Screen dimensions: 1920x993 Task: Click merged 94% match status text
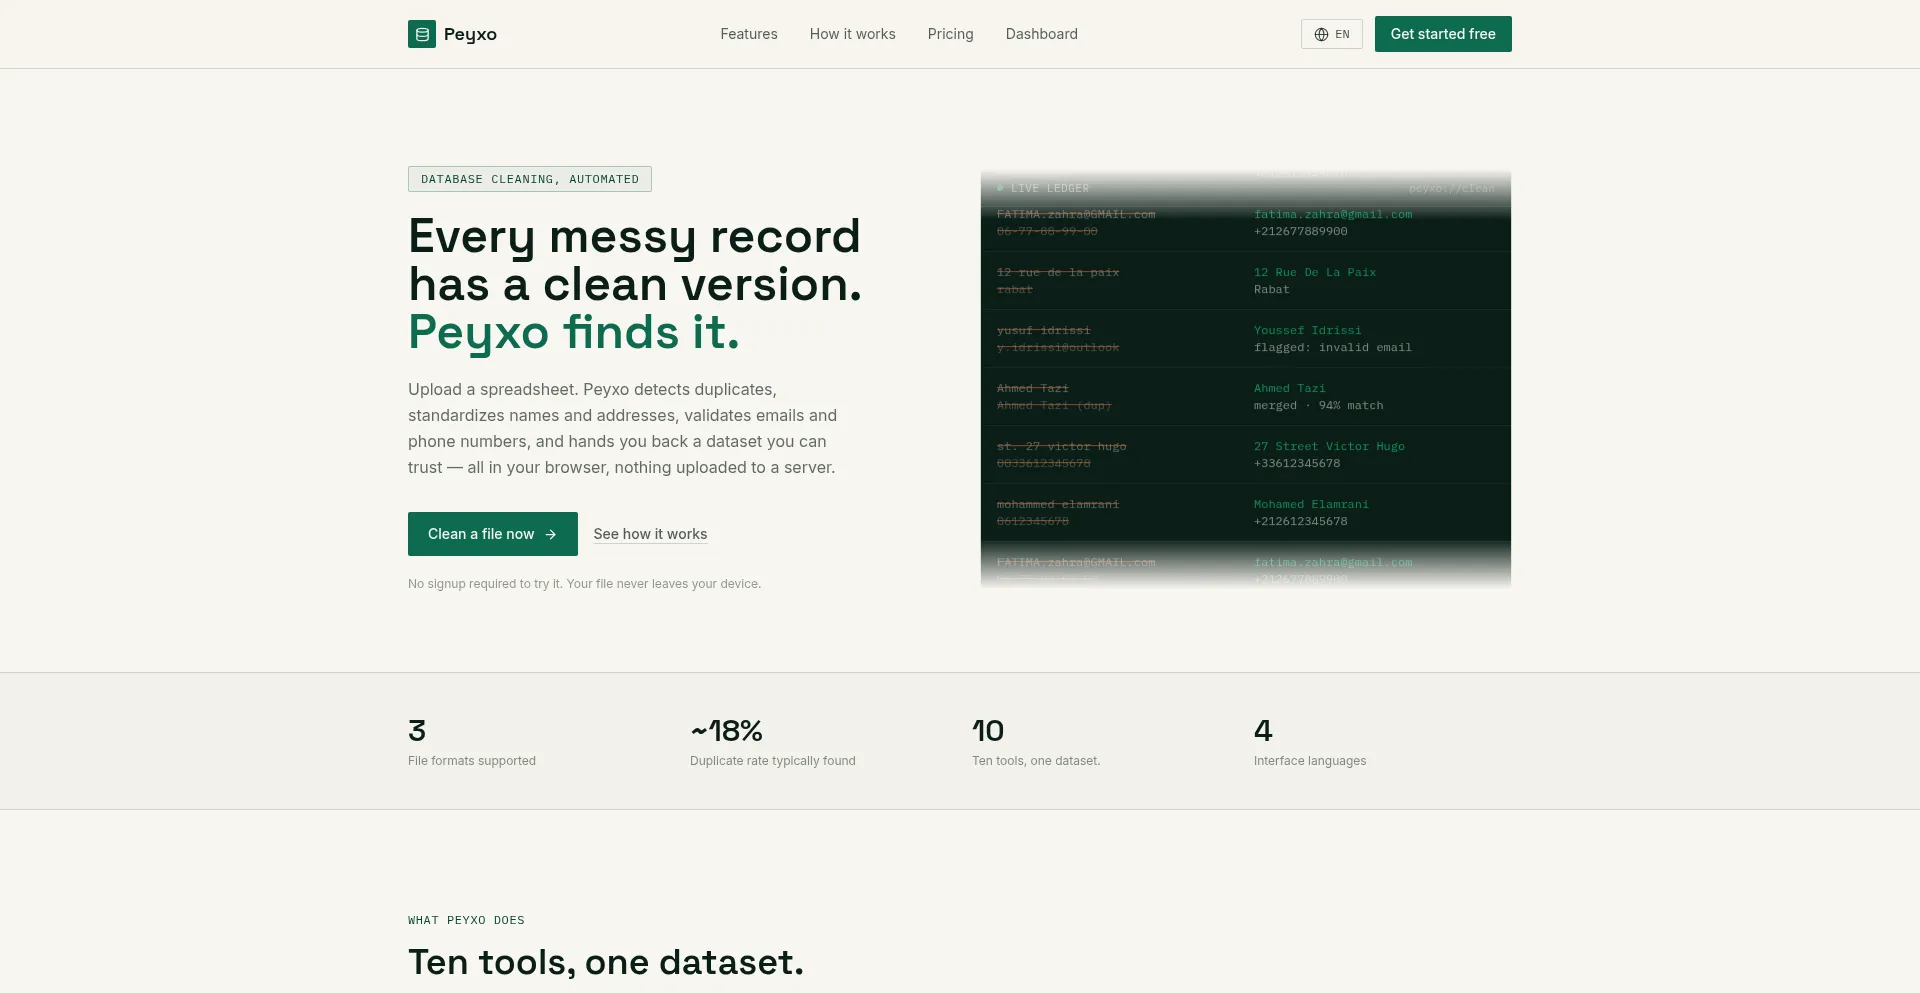1319,405
